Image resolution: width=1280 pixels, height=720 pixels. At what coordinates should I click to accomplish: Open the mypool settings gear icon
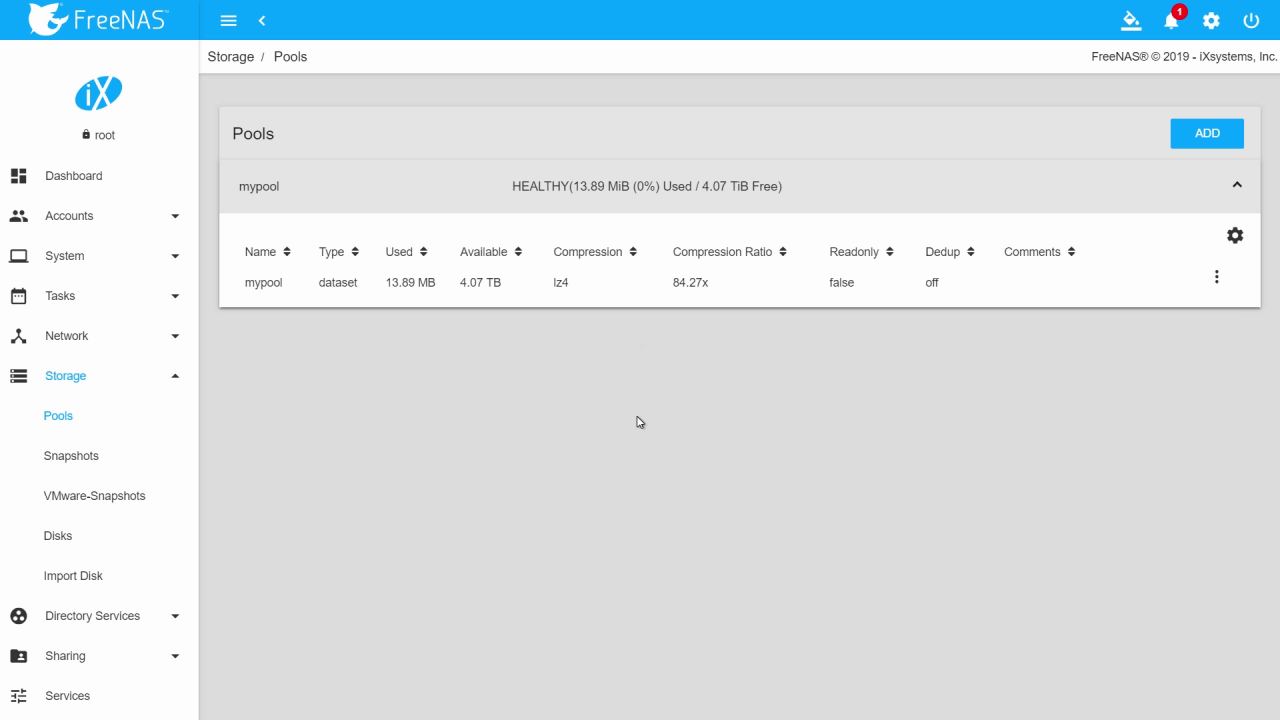pos(1235,235)
